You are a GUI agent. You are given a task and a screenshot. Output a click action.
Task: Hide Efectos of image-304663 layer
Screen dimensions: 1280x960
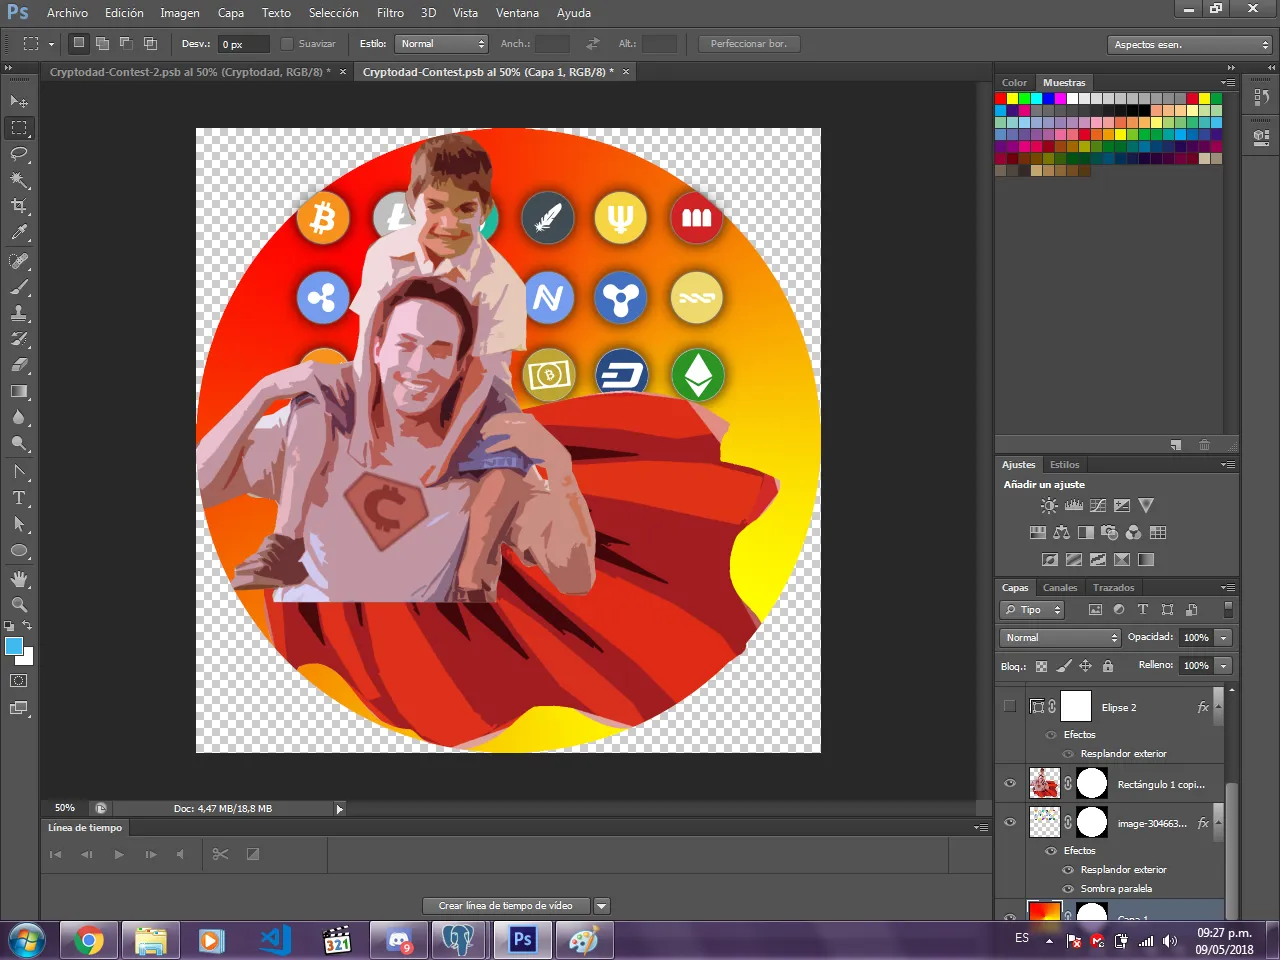1051,851
